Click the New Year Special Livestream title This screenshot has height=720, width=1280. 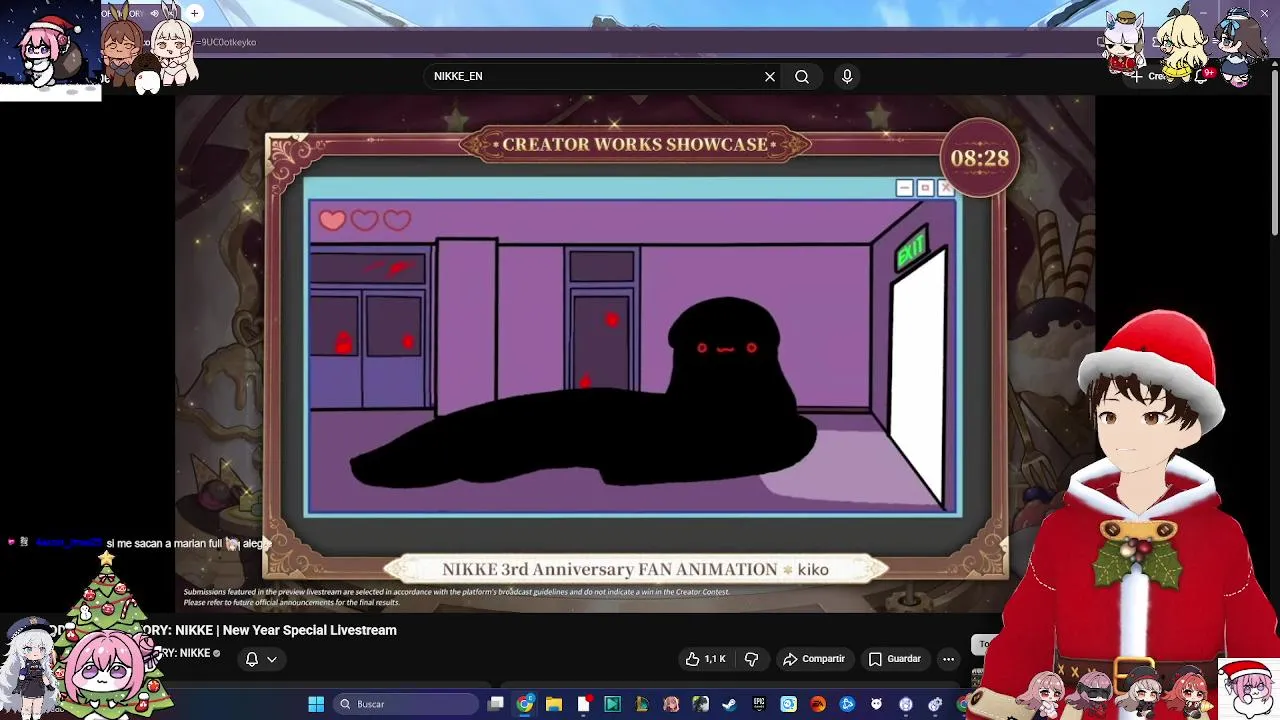click(310, 630)
